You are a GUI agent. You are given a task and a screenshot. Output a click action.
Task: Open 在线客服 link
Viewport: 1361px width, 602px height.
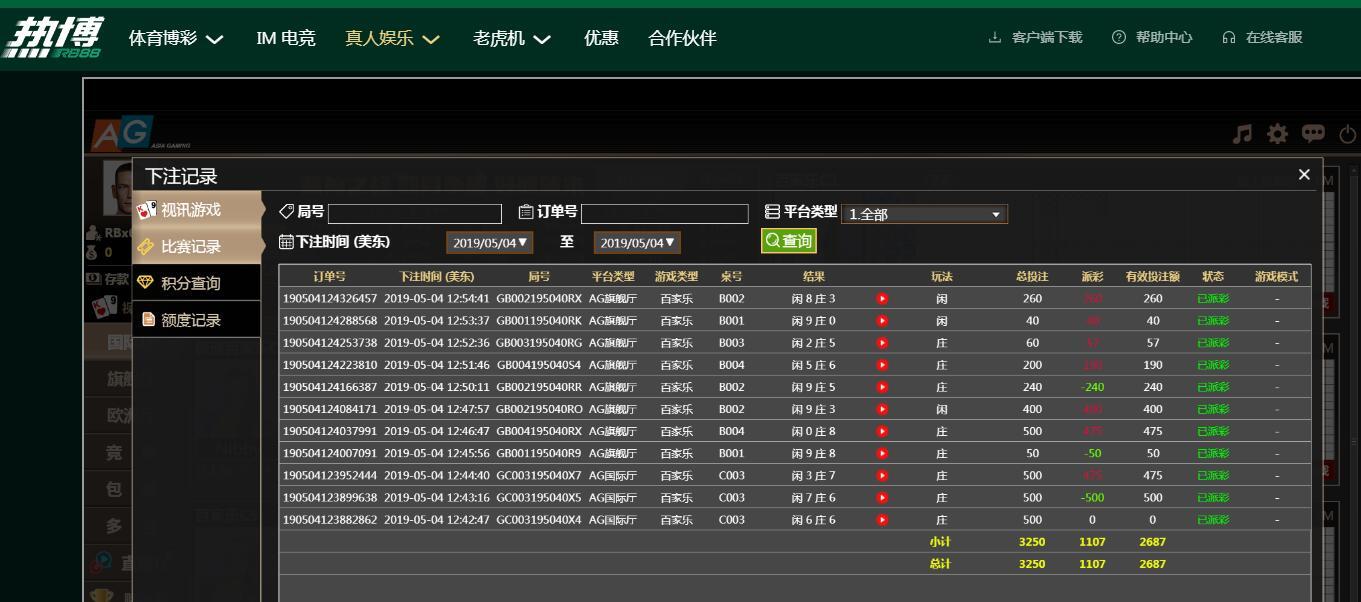click(x=1263, y=38)
